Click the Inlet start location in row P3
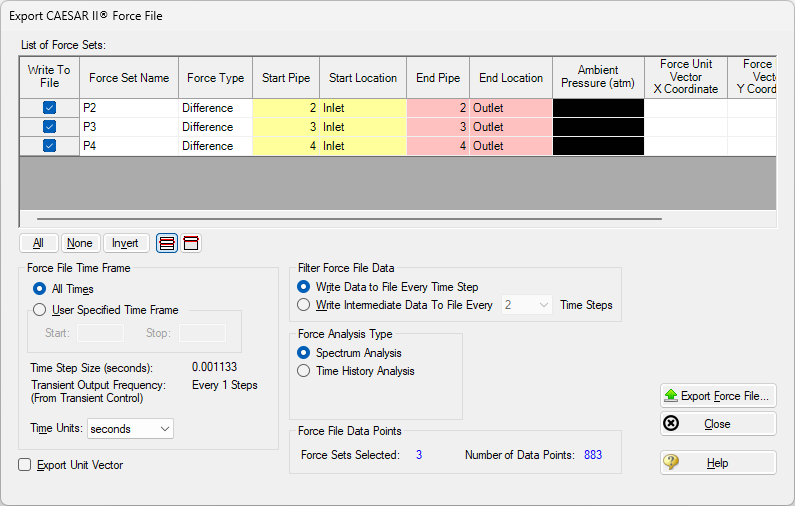The width and height of the screenshot is (795, 506). click(x=363, y=127)
